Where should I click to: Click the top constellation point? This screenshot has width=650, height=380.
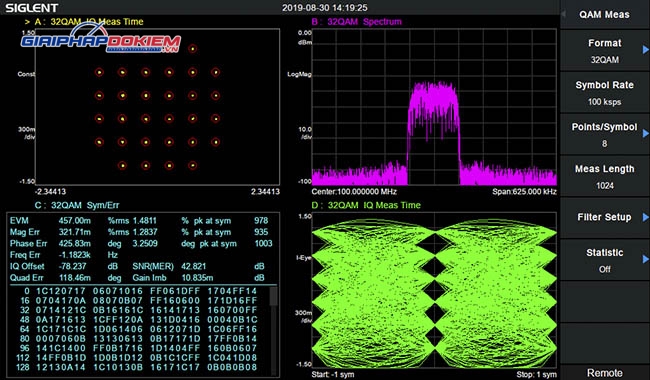click(x=192, y=49)
